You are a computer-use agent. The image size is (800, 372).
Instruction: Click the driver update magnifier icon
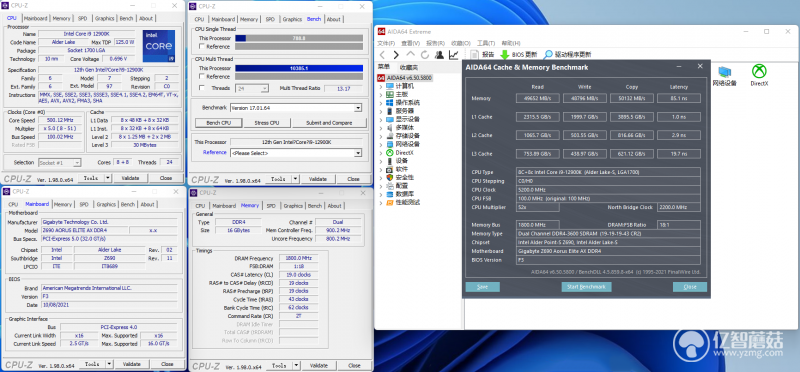pyautogui.click(x=548, y=55)
